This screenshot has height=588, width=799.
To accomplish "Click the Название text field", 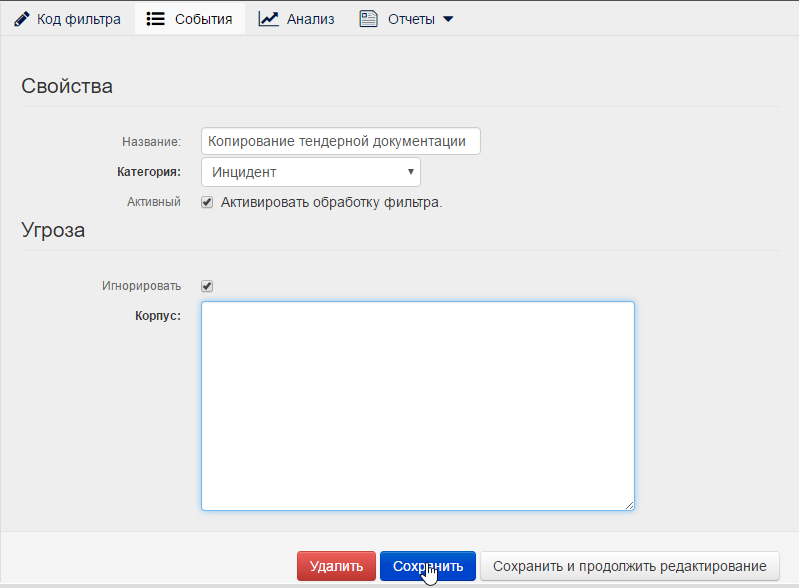I will [x=340, y=141].
